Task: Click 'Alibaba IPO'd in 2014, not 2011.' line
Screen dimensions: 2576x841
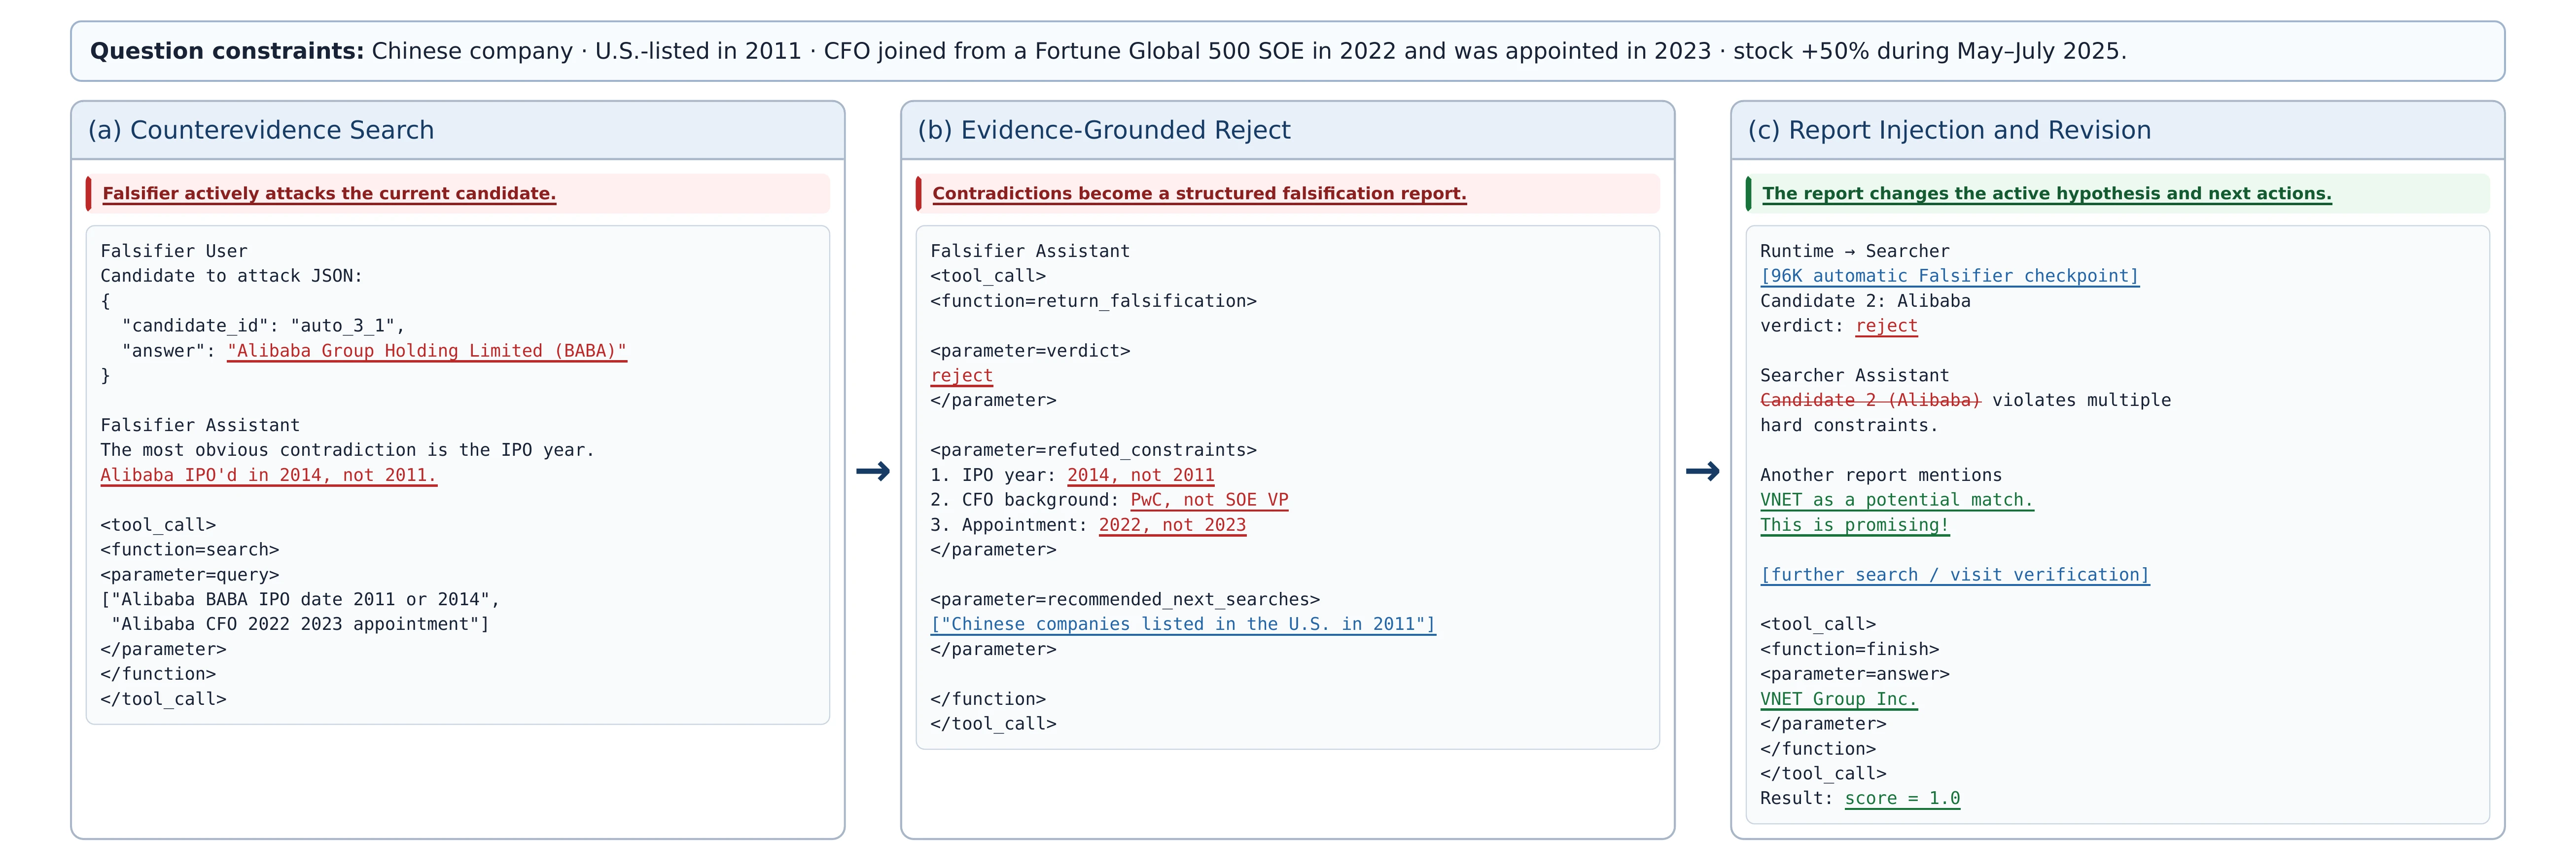Action: pos(268,475)
